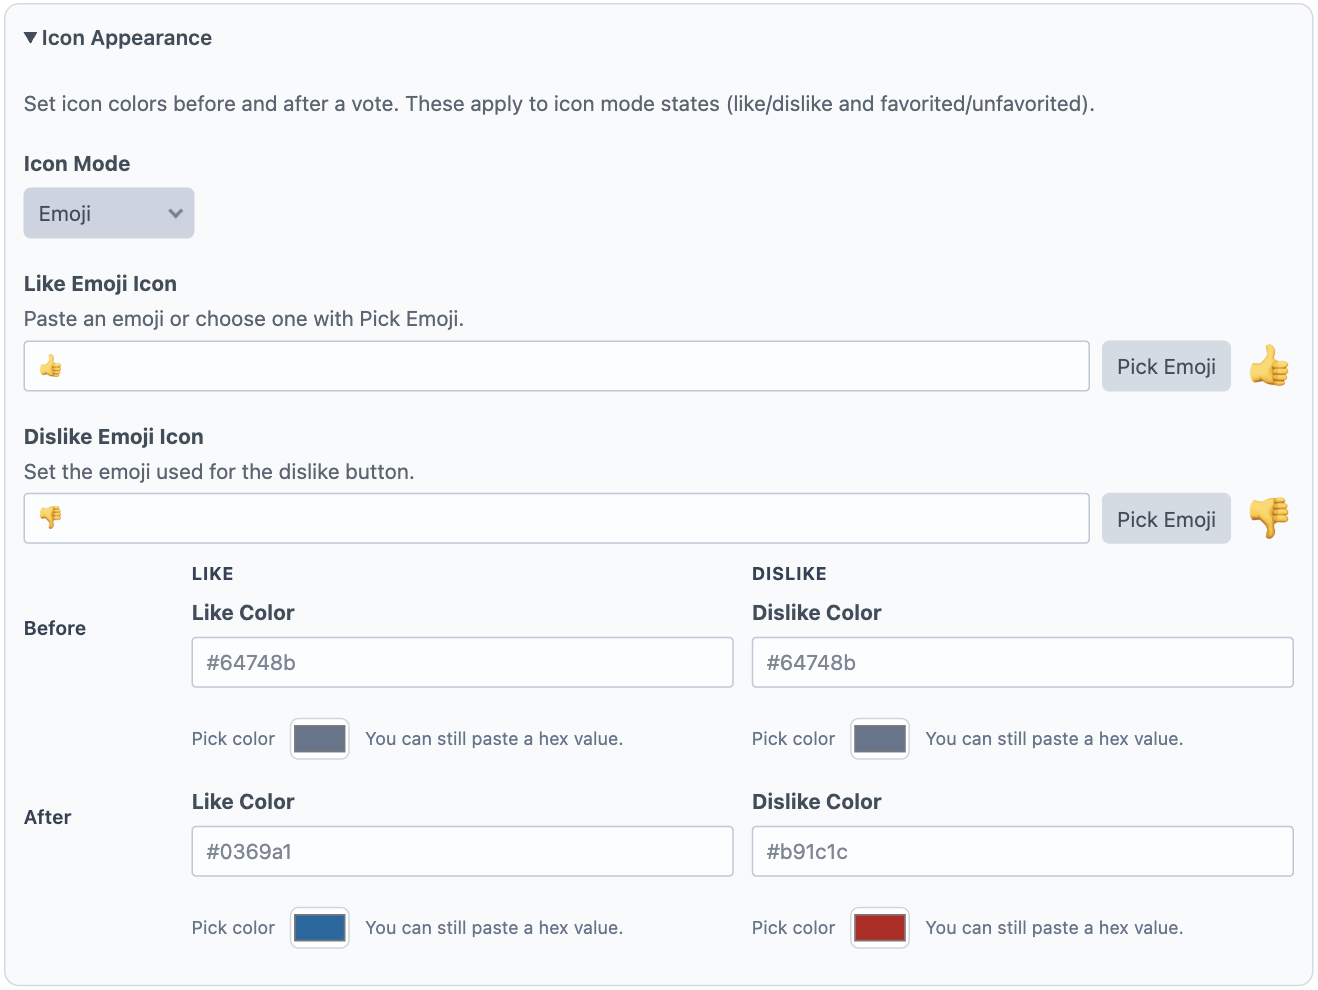This screenshot has width=1318, height=990.
Task: Select the LIKE column header
Action: click(x=212, y=573)
